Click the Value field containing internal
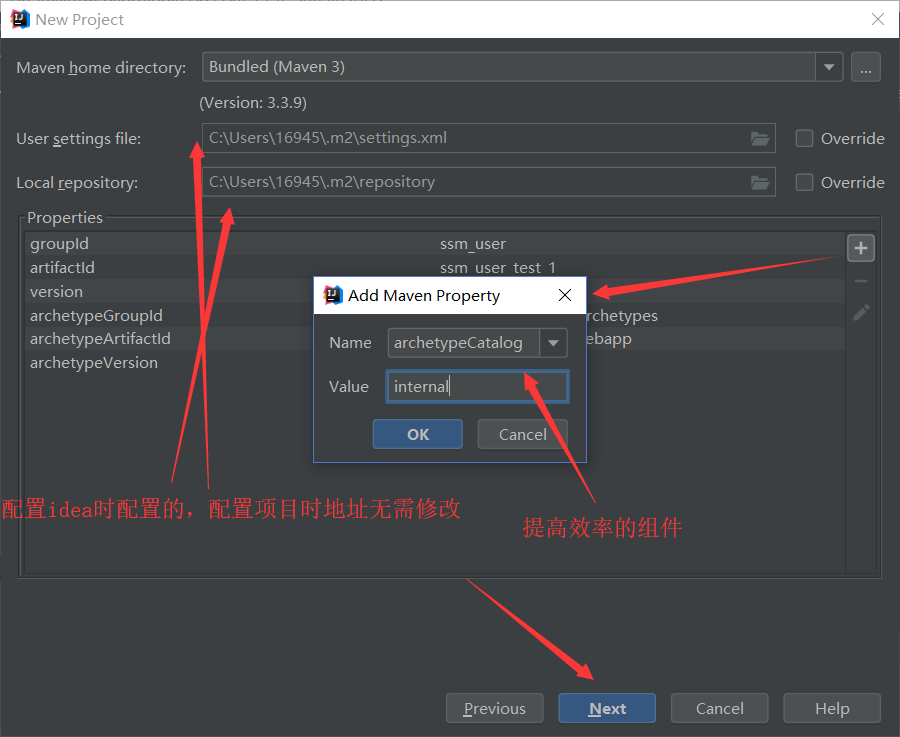 [478, 386]
